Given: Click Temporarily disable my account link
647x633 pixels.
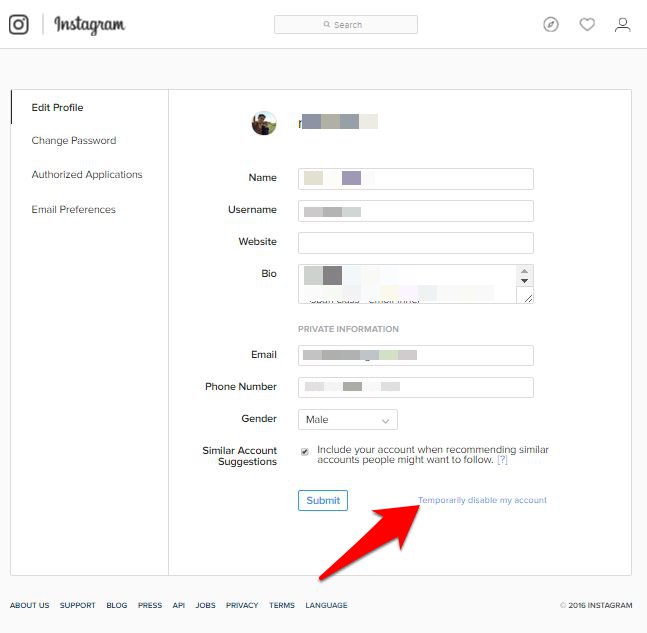Looking at the screenshot, I should pyautogui.click(x=482, y=500).
